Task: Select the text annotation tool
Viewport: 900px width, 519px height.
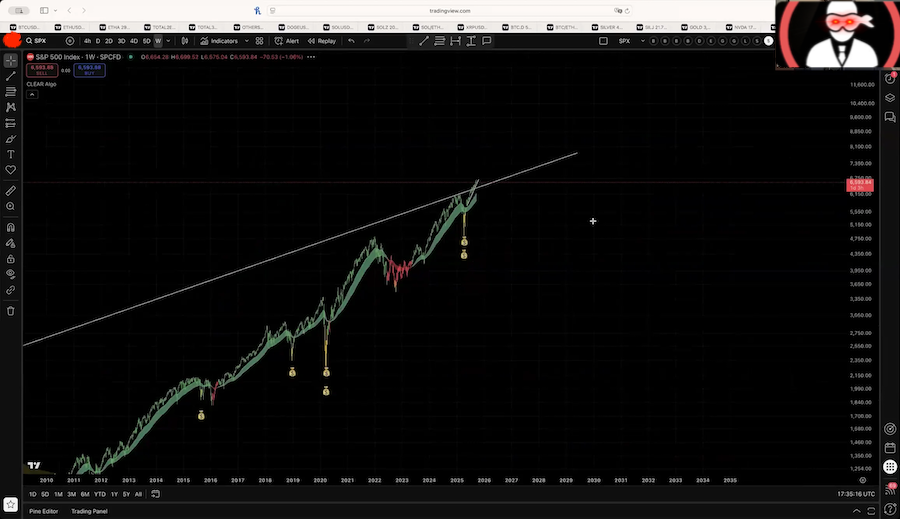Action: coord(11,154)
